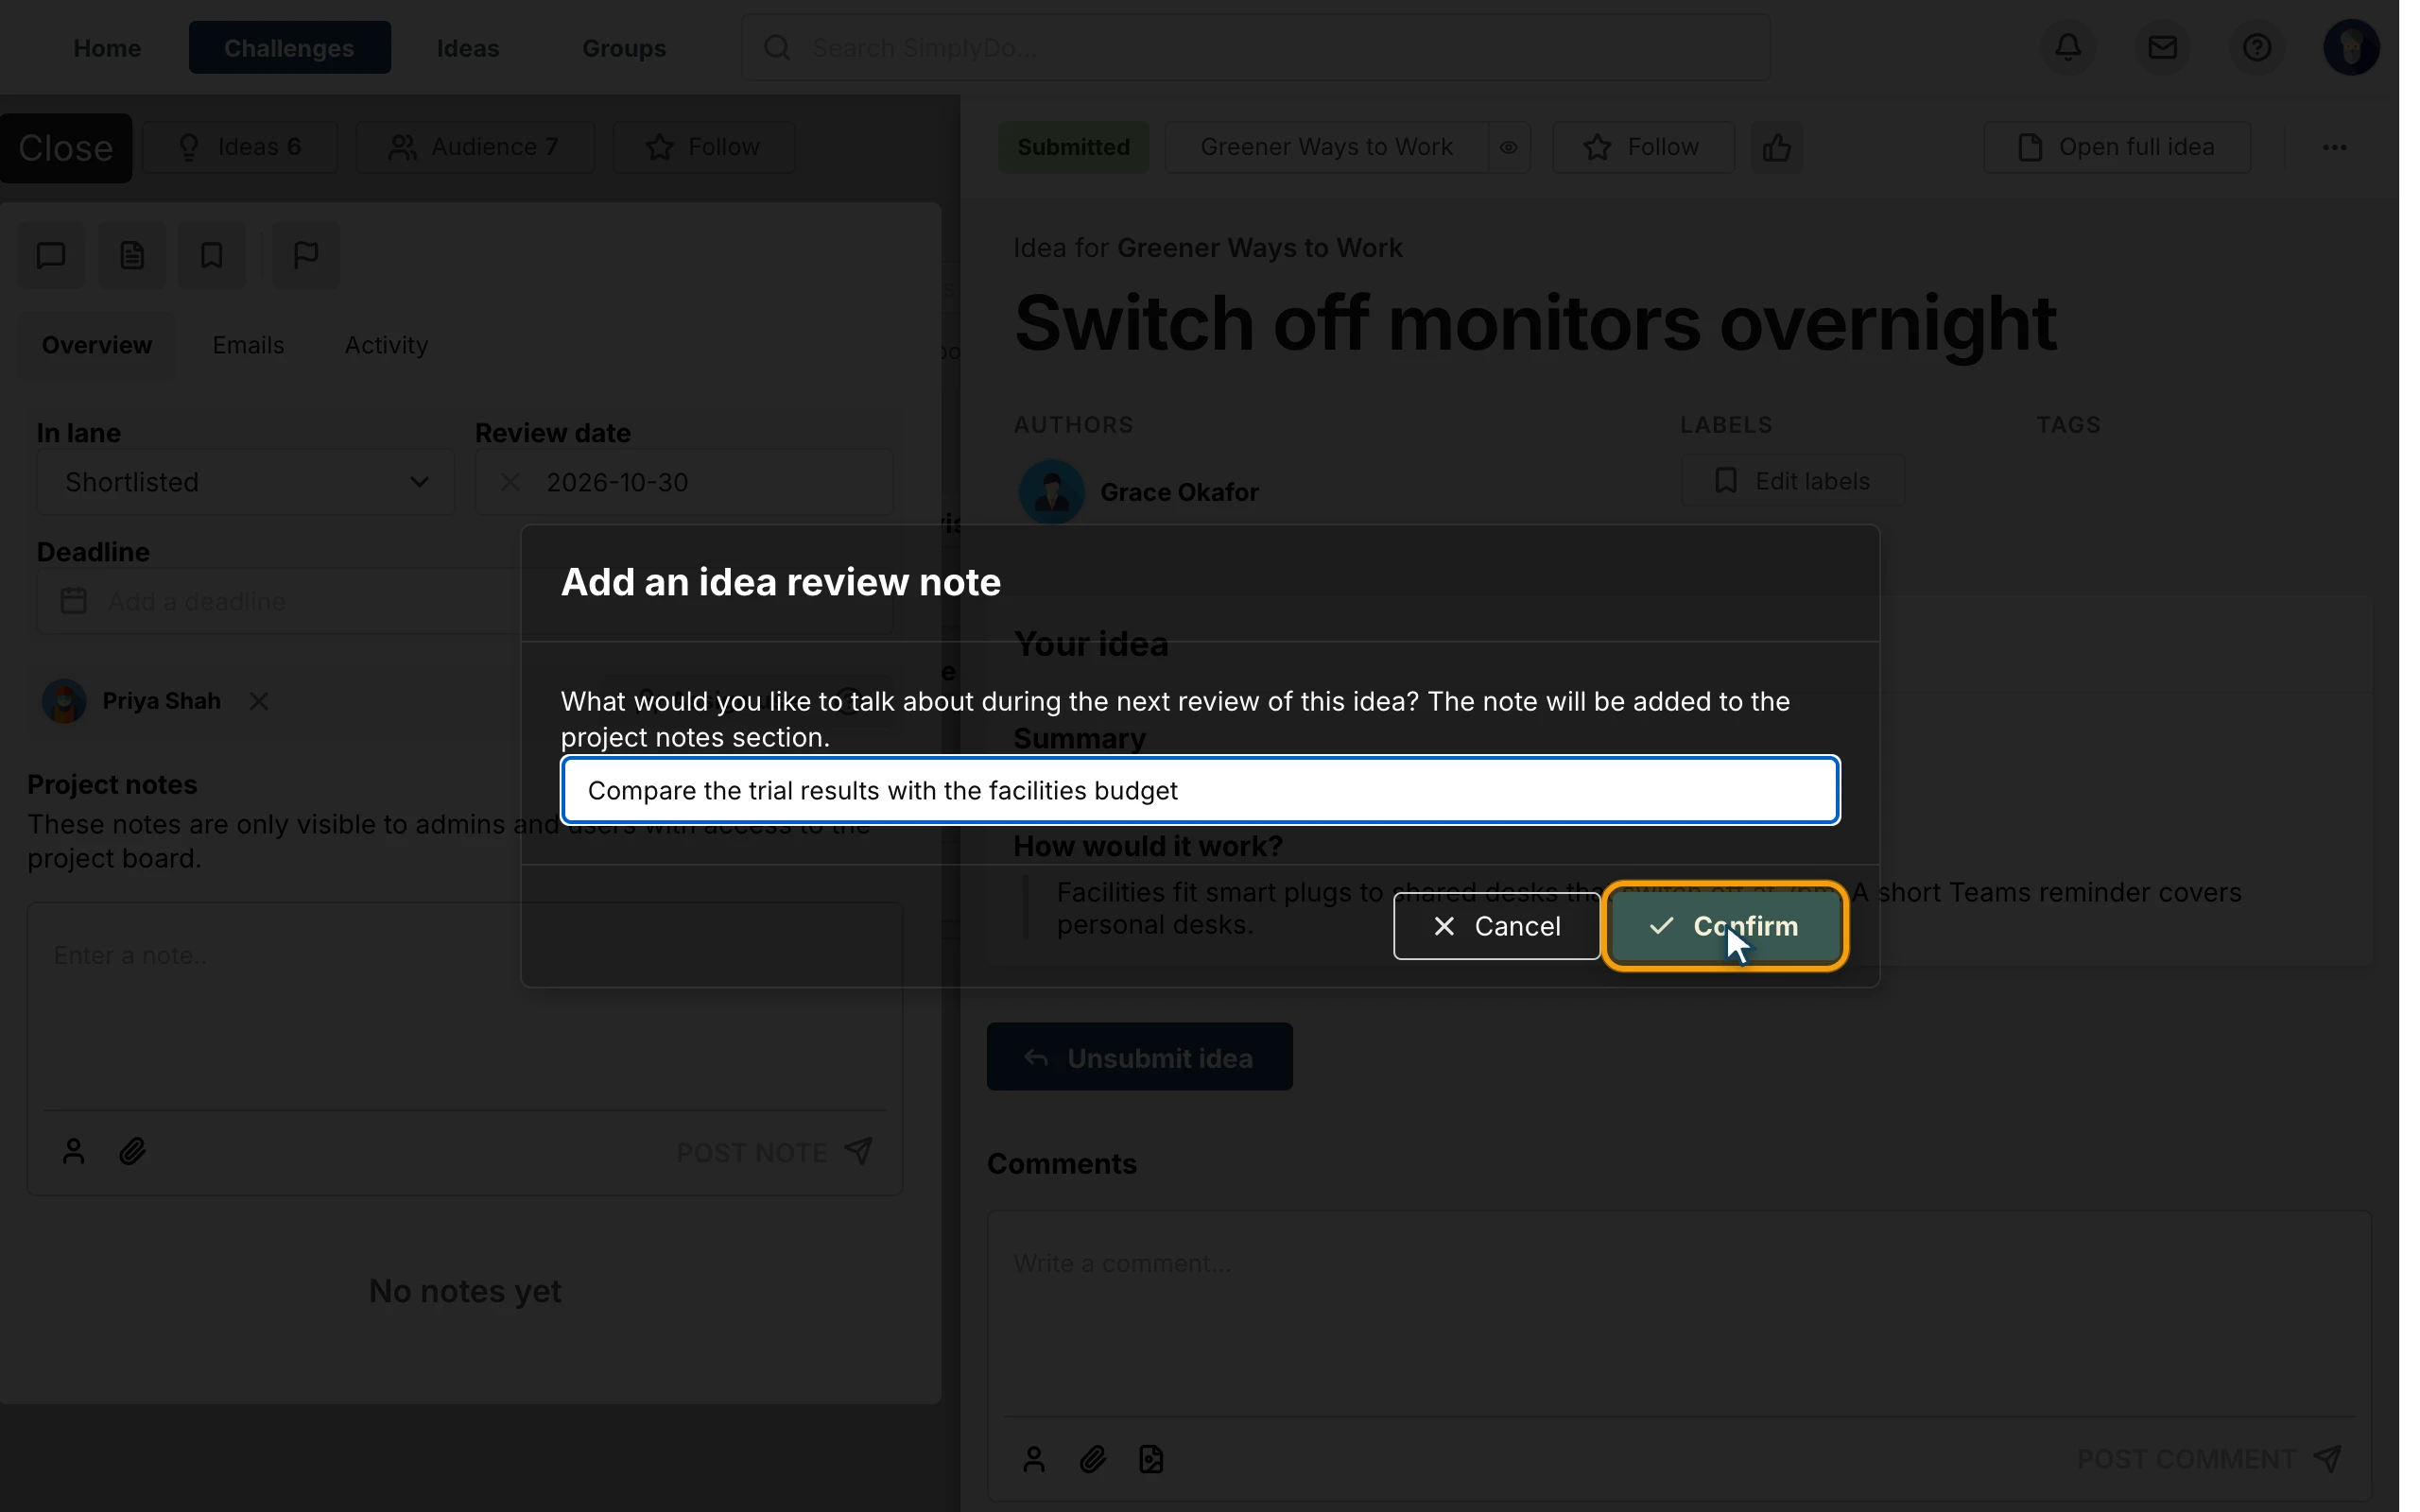The width and height of the screenshot is (2420, 1512).
Task: Confirm the idea review note
Action: pyautogui.click(x=1724, y=926)
